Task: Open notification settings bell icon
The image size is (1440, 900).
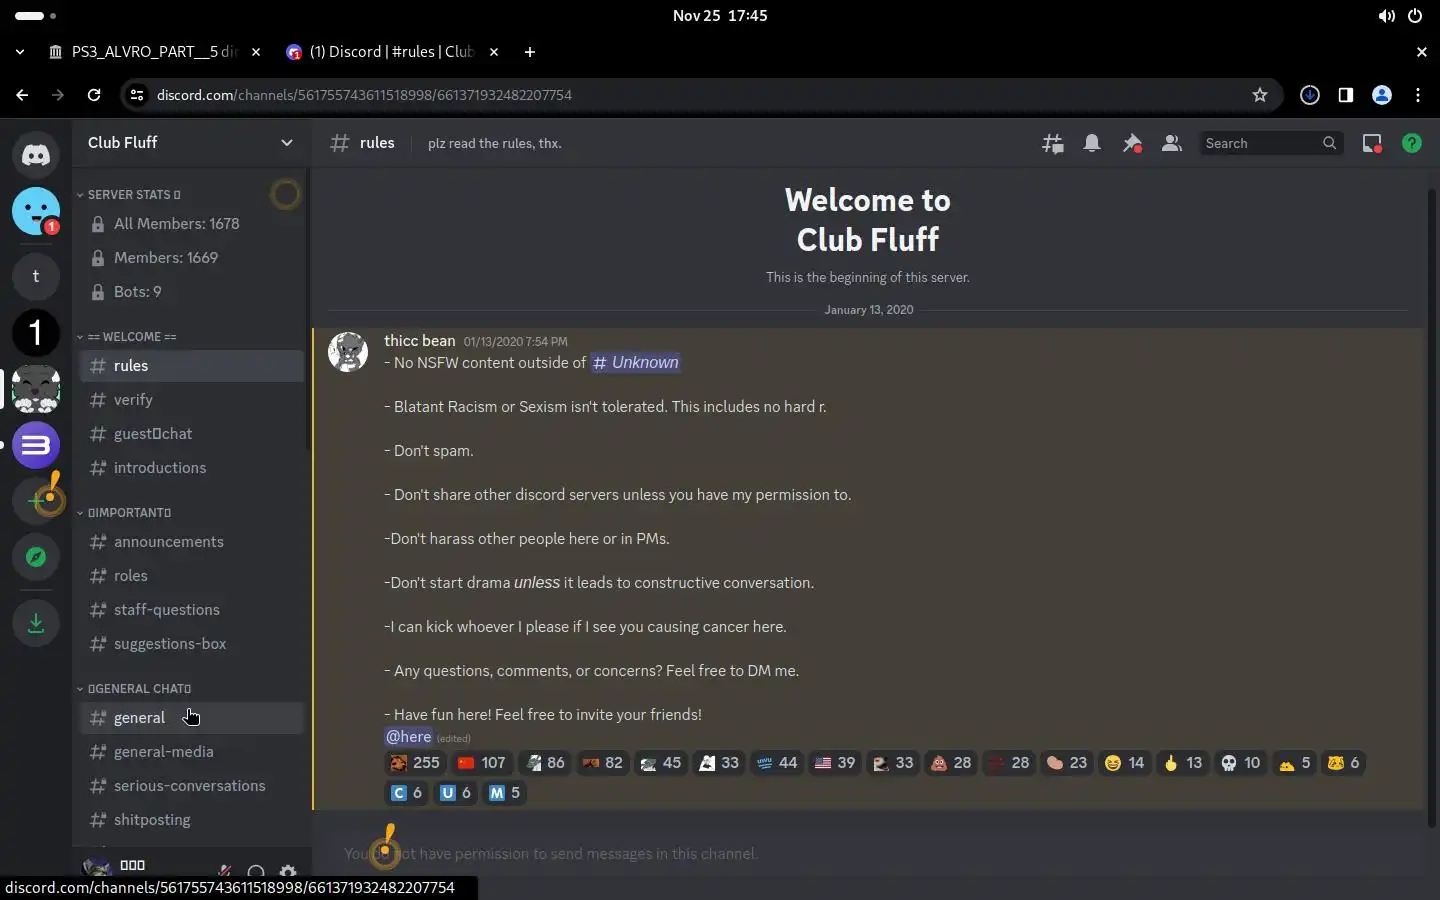Action: point(1092,143)
